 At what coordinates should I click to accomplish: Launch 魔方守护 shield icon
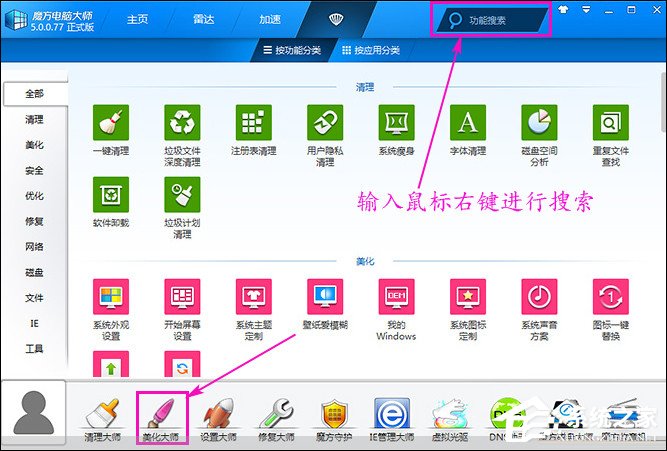[334, 419]
